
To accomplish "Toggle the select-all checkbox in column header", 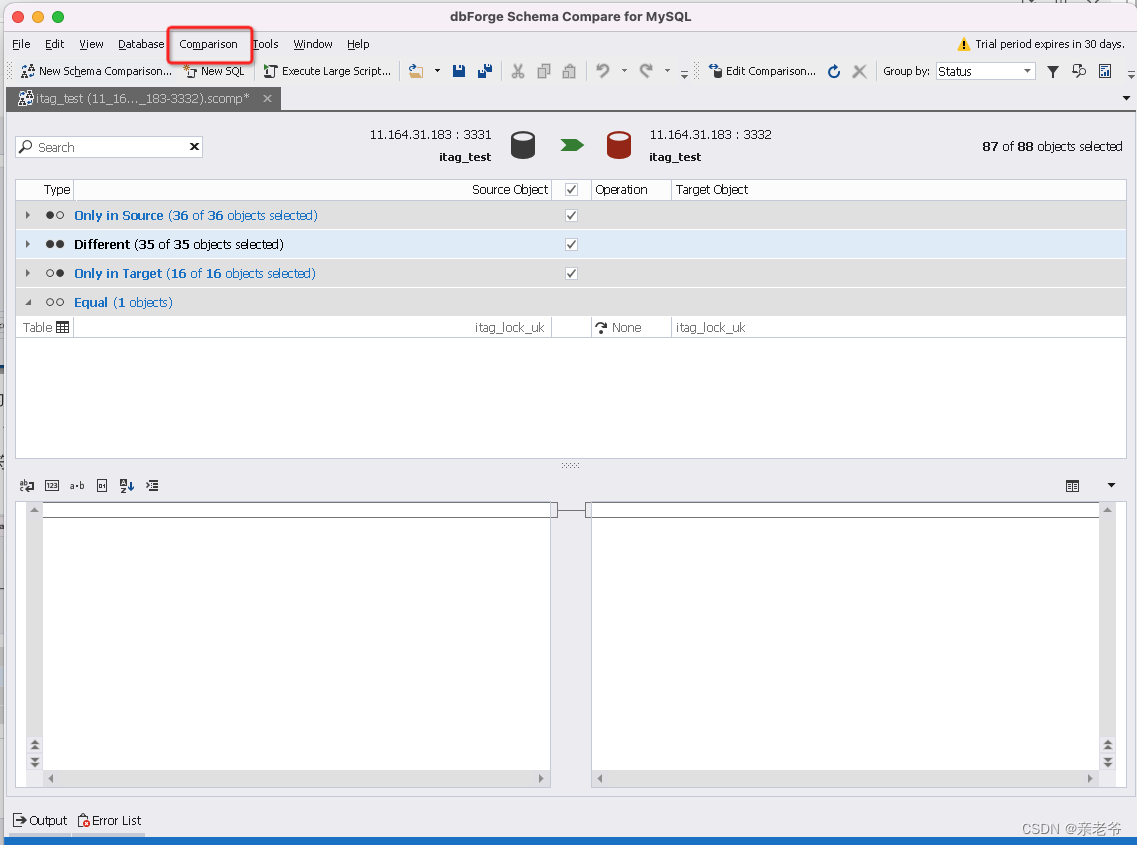I will [x=571, y=189].
